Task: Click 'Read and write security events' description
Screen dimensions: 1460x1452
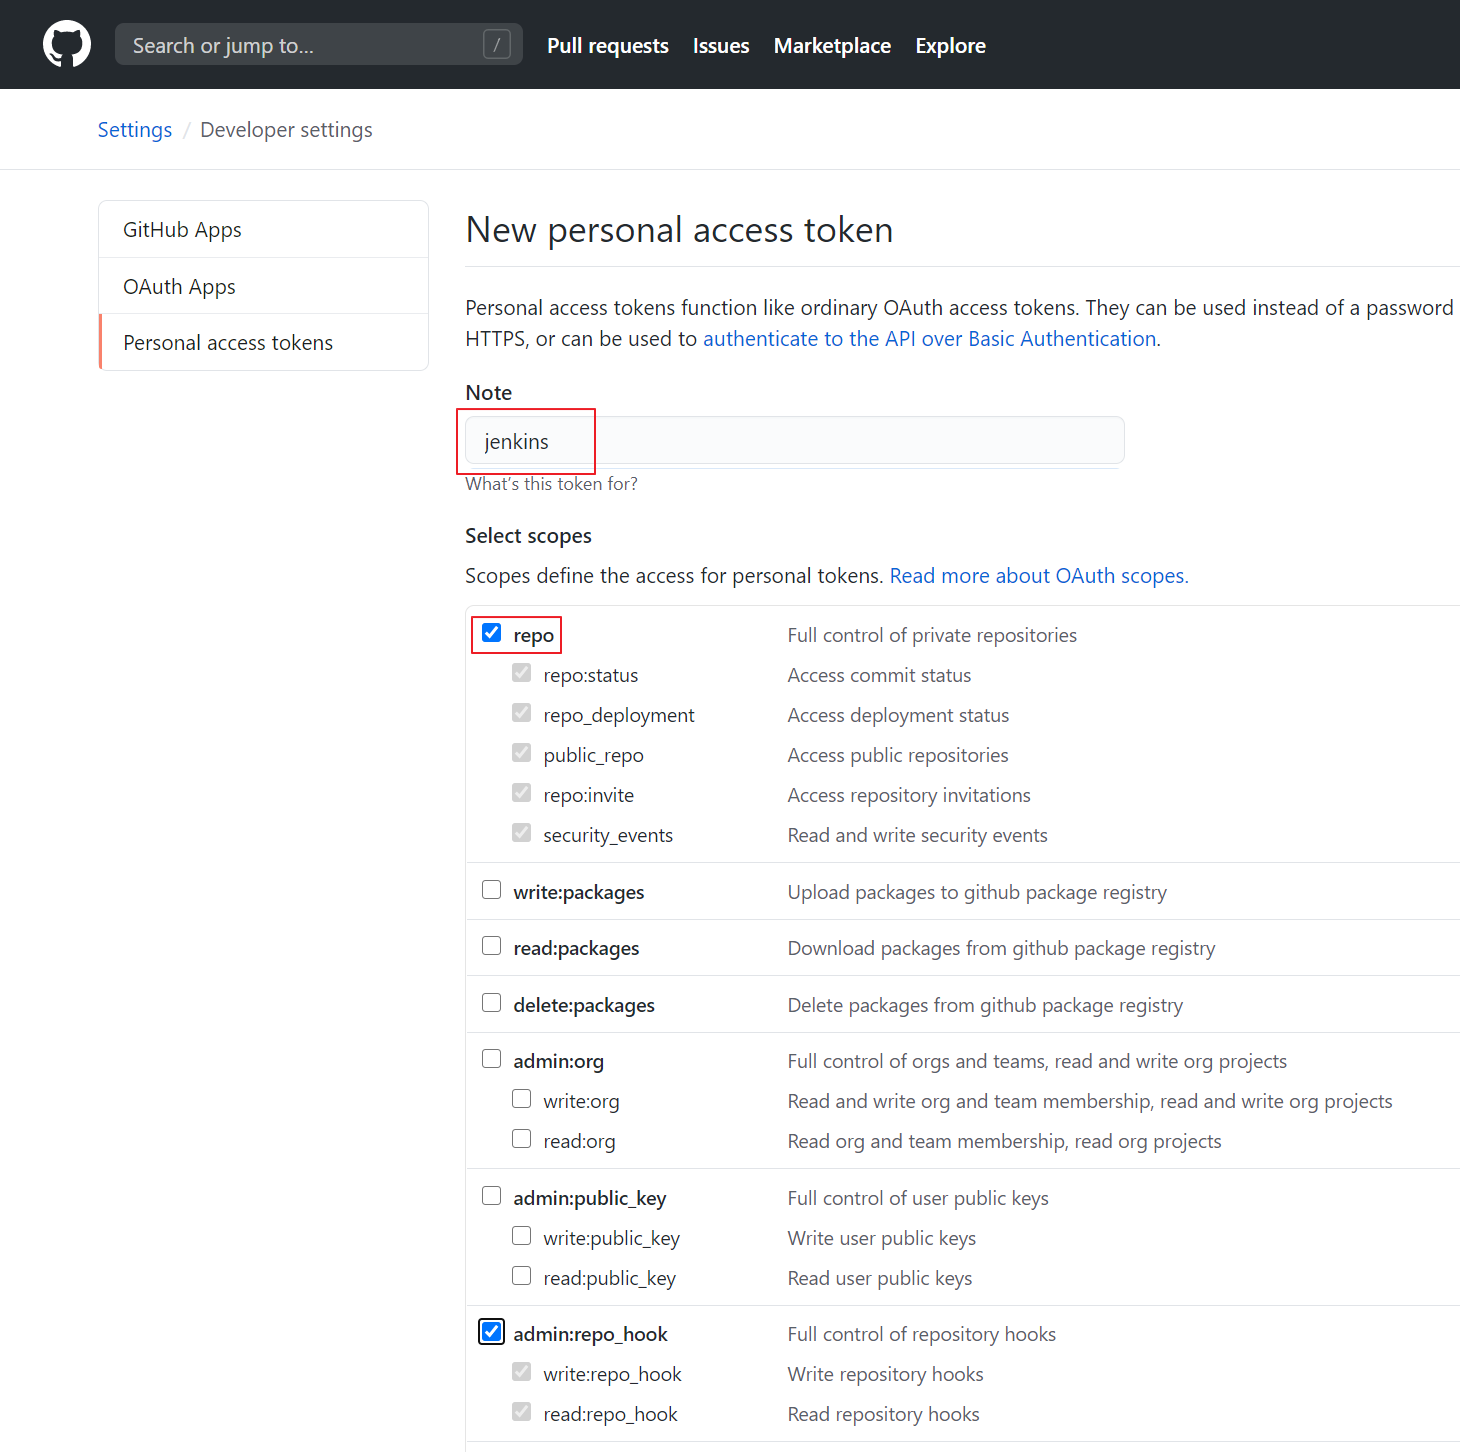Action: click(917, 835)
